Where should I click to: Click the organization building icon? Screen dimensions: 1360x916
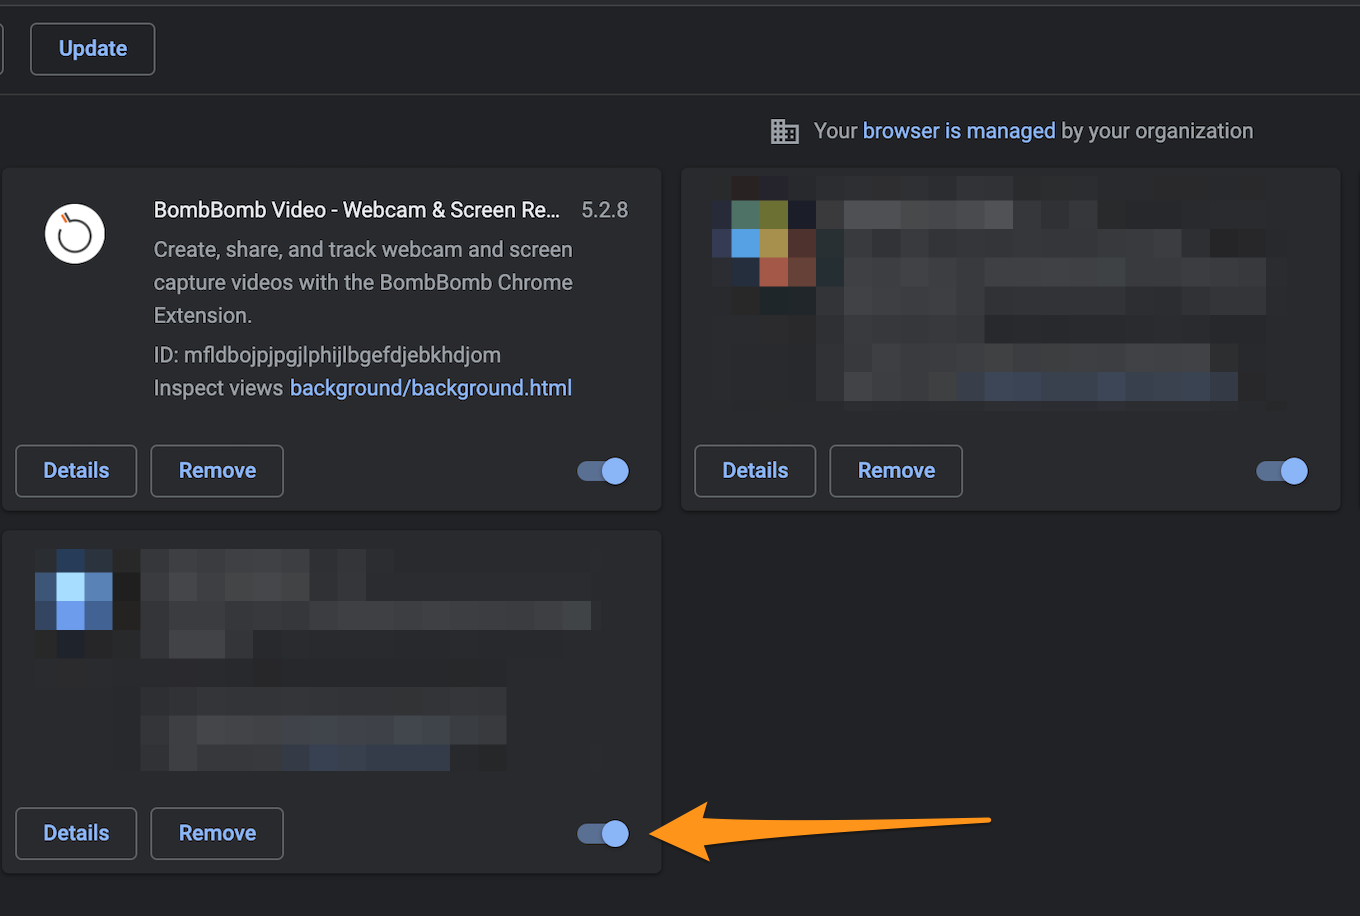point(784,131)
